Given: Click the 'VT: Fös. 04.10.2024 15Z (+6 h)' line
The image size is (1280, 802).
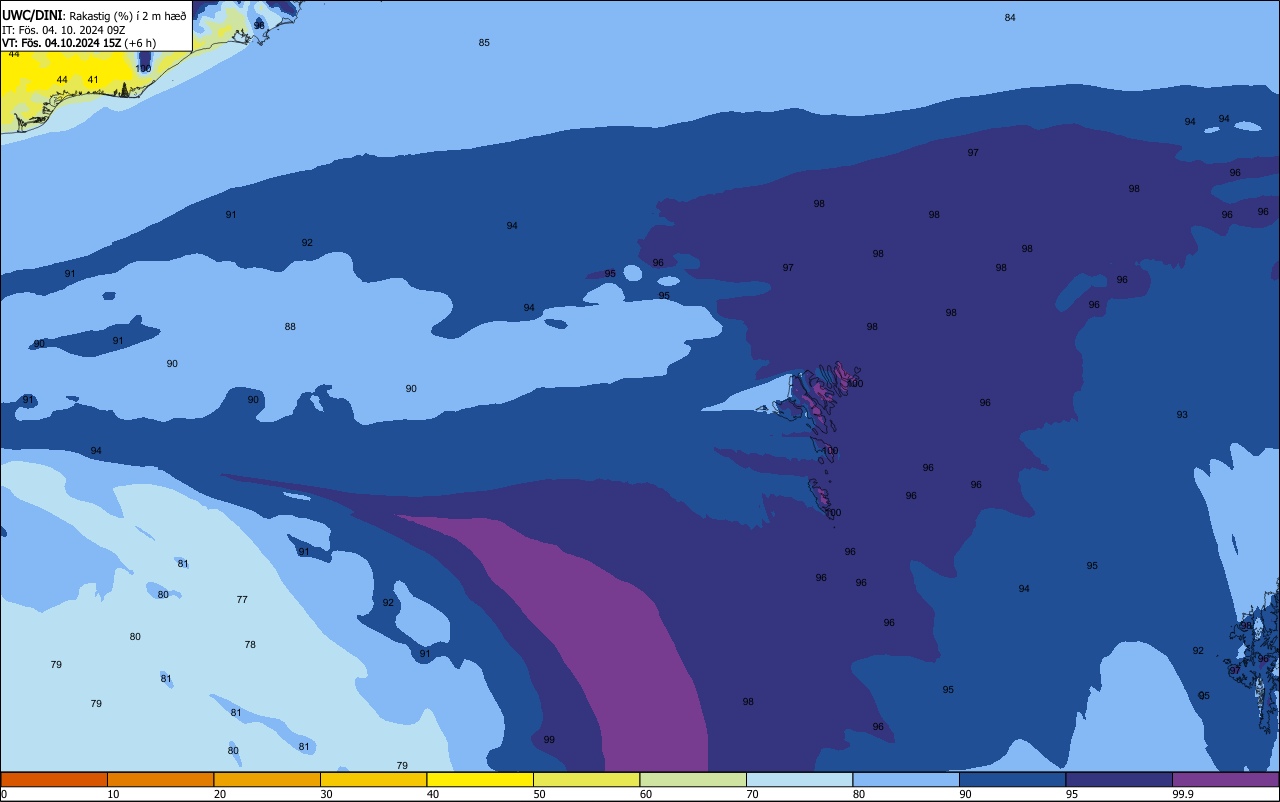Looking at the screenshot, I should (79, 43).
